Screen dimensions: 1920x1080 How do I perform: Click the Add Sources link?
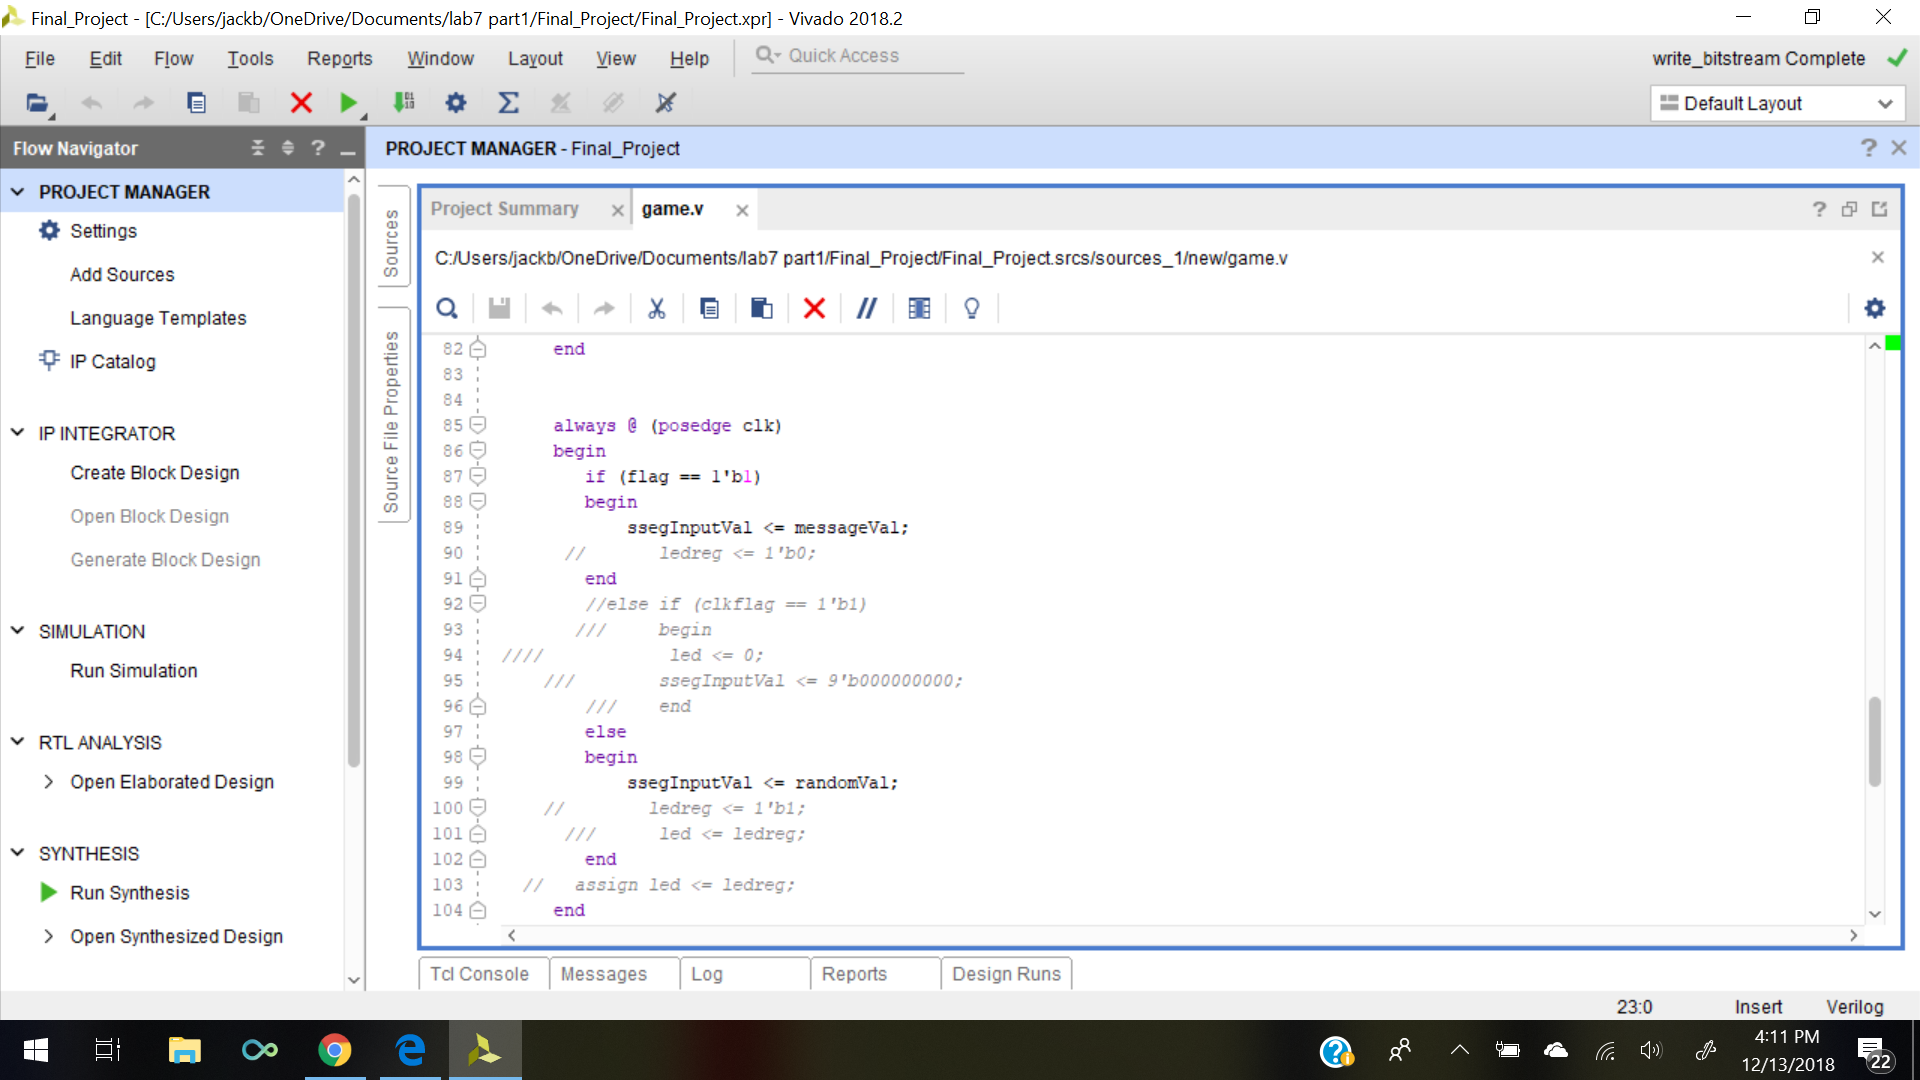click(122, 275)
